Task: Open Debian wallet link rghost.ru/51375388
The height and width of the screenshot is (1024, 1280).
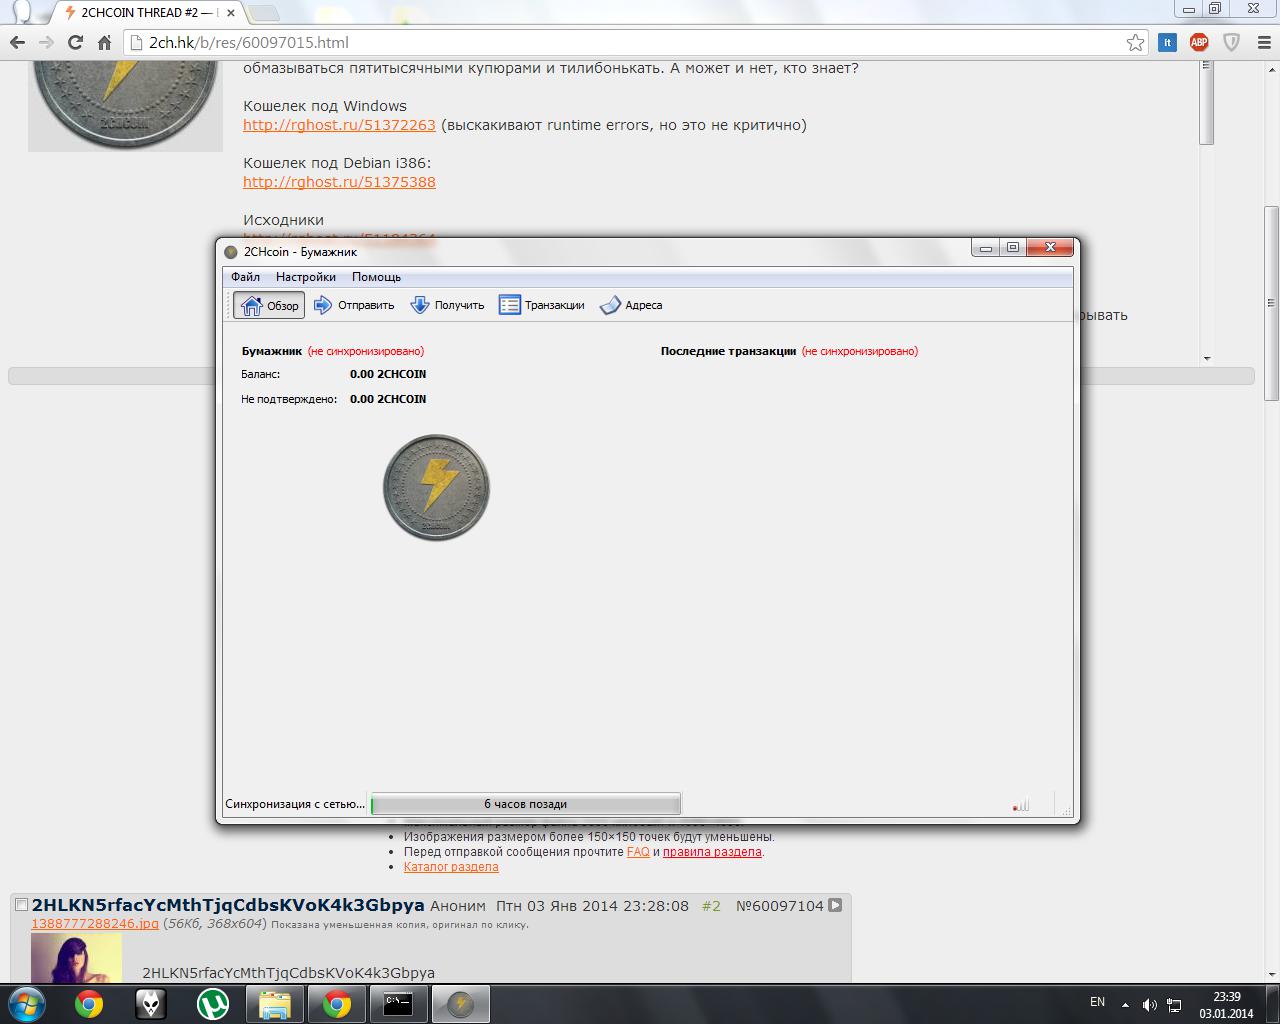Action: (339, 182)
